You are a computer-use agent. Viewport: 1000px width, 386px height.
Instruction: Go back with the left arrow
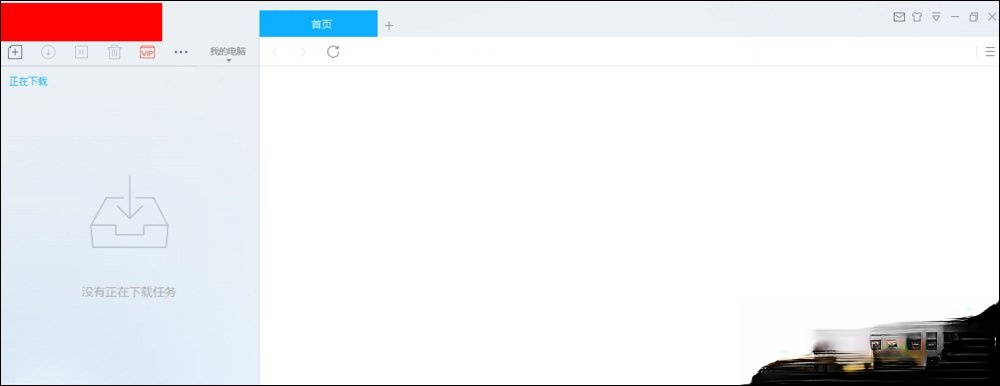click(275, 52)
